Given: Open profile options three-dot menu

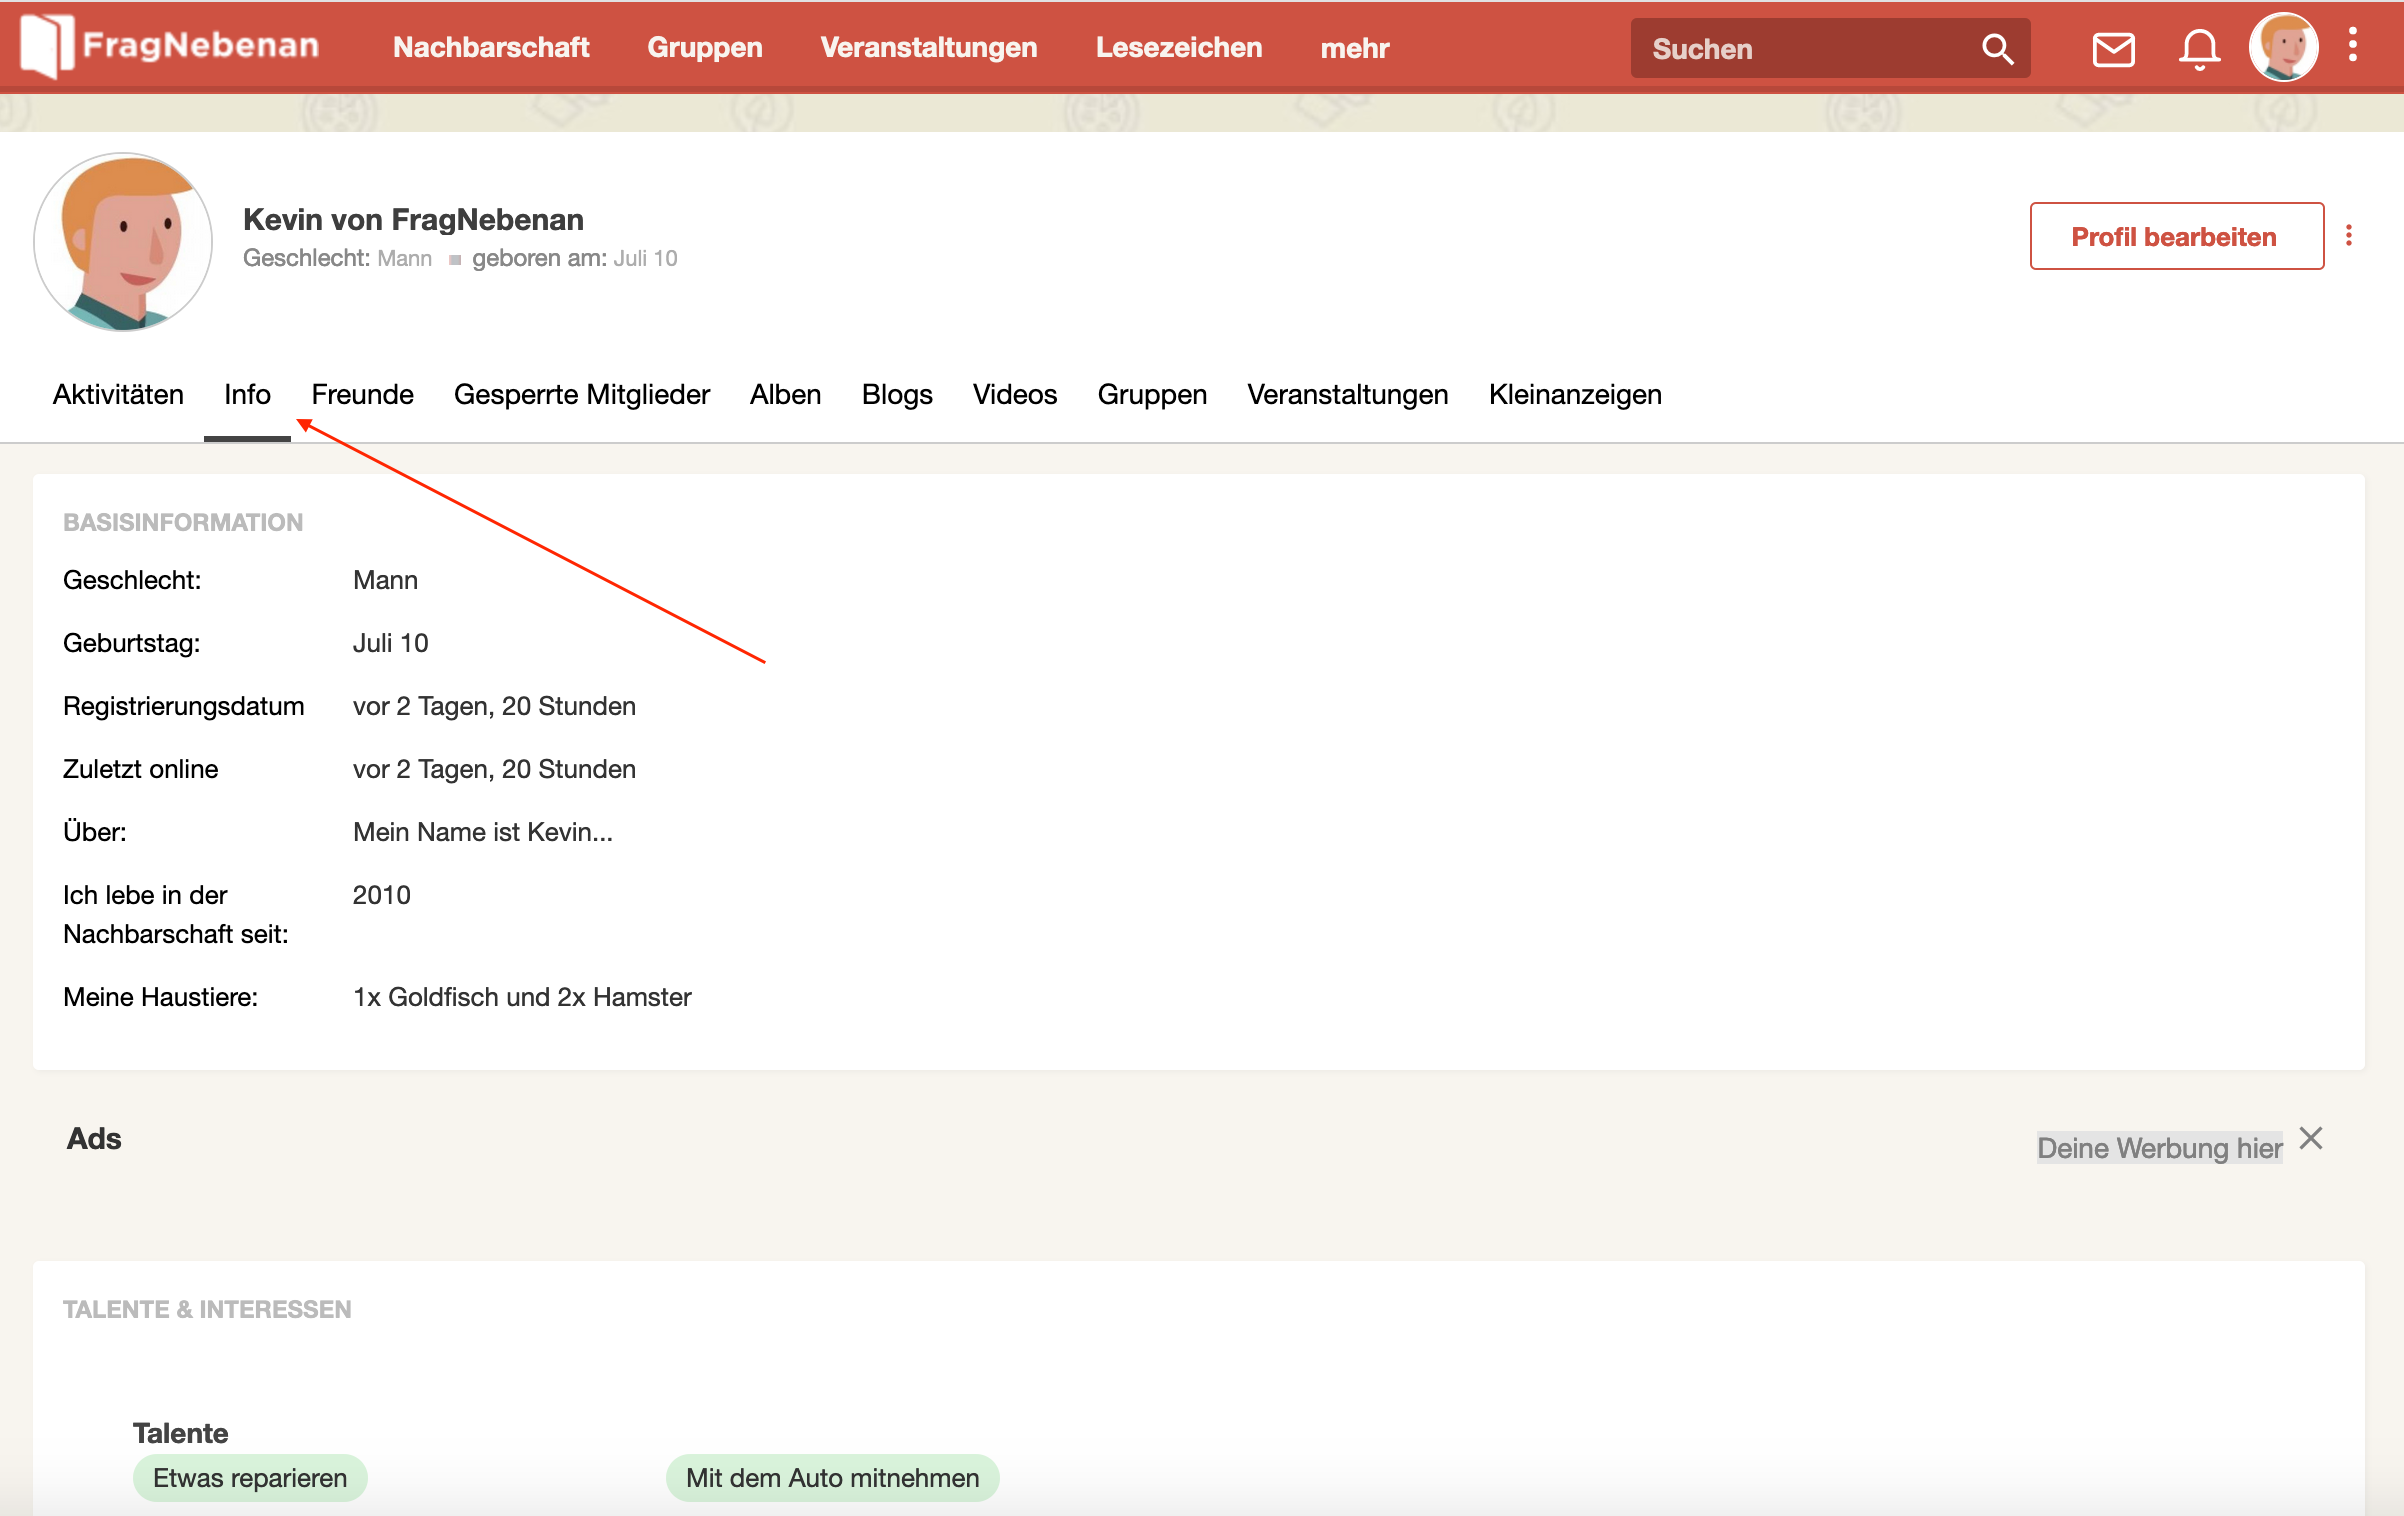Looking at the screenshot, I should (2349, 236).
